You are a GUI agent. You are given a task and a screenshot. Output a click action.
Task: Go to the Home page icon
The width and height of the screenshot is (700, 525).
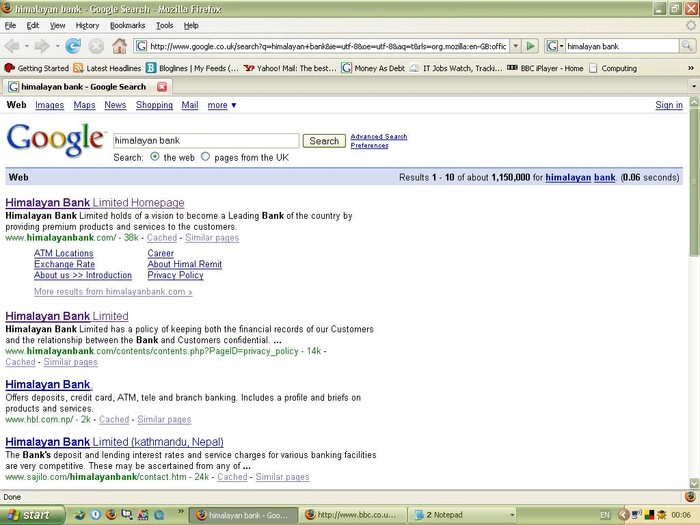coord(119,46)
